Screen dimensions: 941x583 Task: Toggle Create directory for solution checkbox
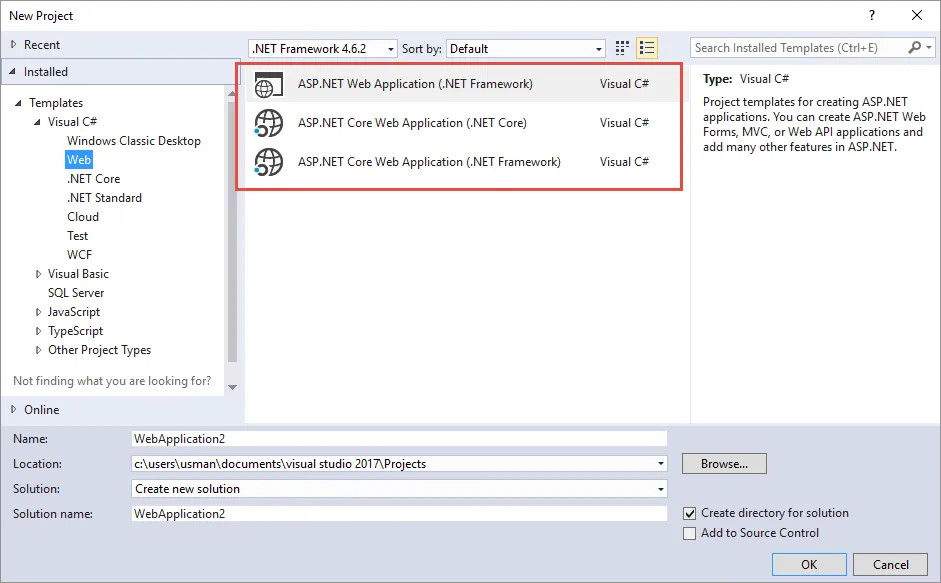click(690, 513)
